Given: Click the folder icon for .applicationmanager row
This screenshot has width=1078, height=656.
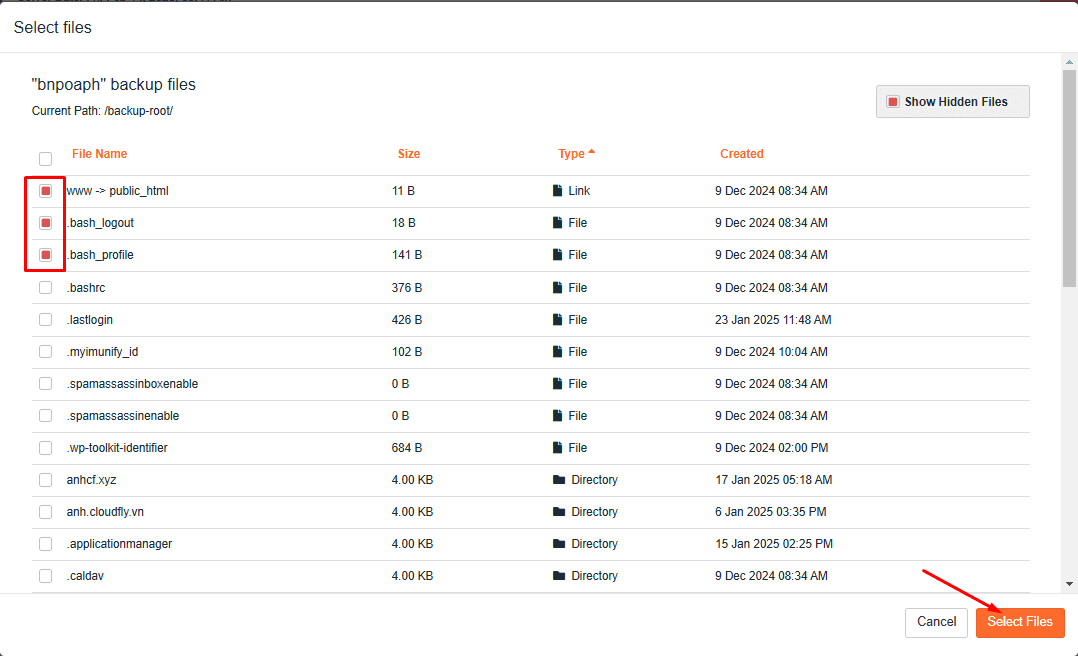Looking at the screenshot, I should [x=559, y=544].
